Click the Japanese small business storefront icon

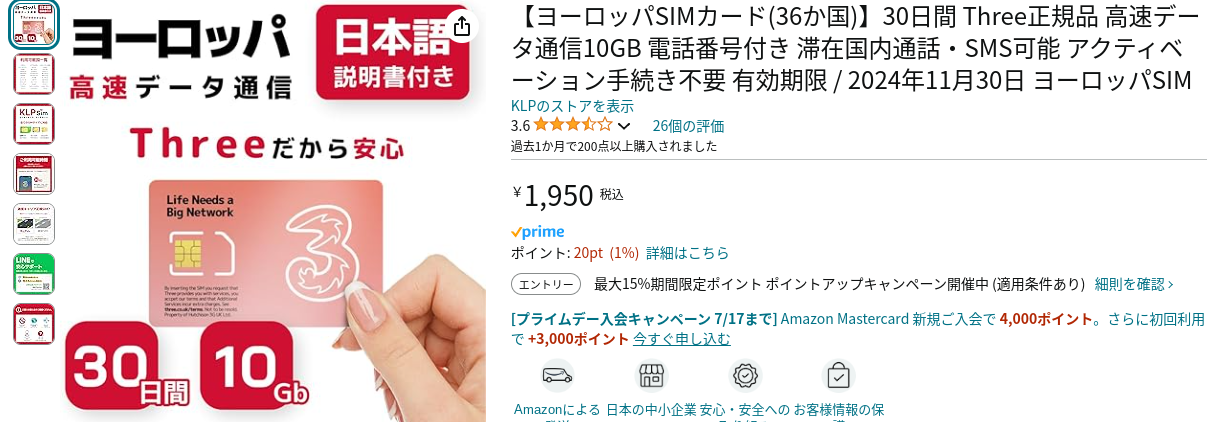[x=652, y=375]
